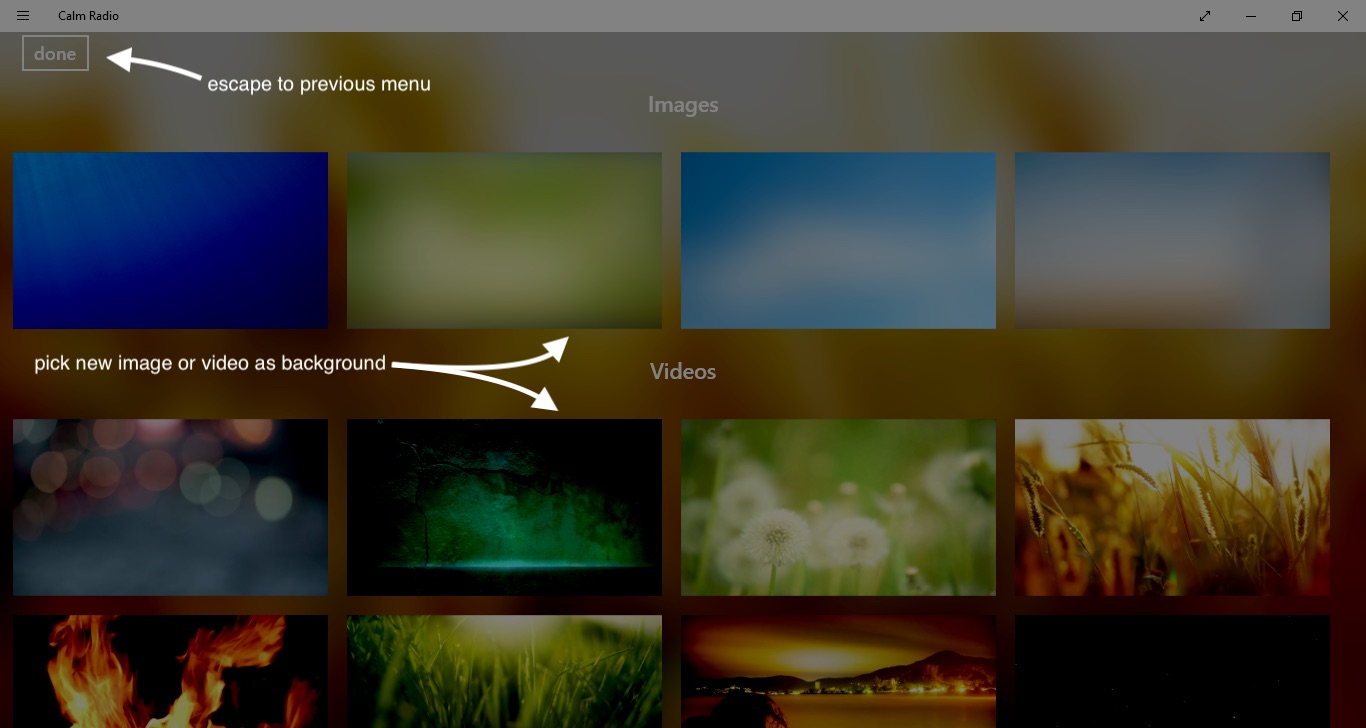Pick the blue sky with clouds image

(x=838, y=240)
